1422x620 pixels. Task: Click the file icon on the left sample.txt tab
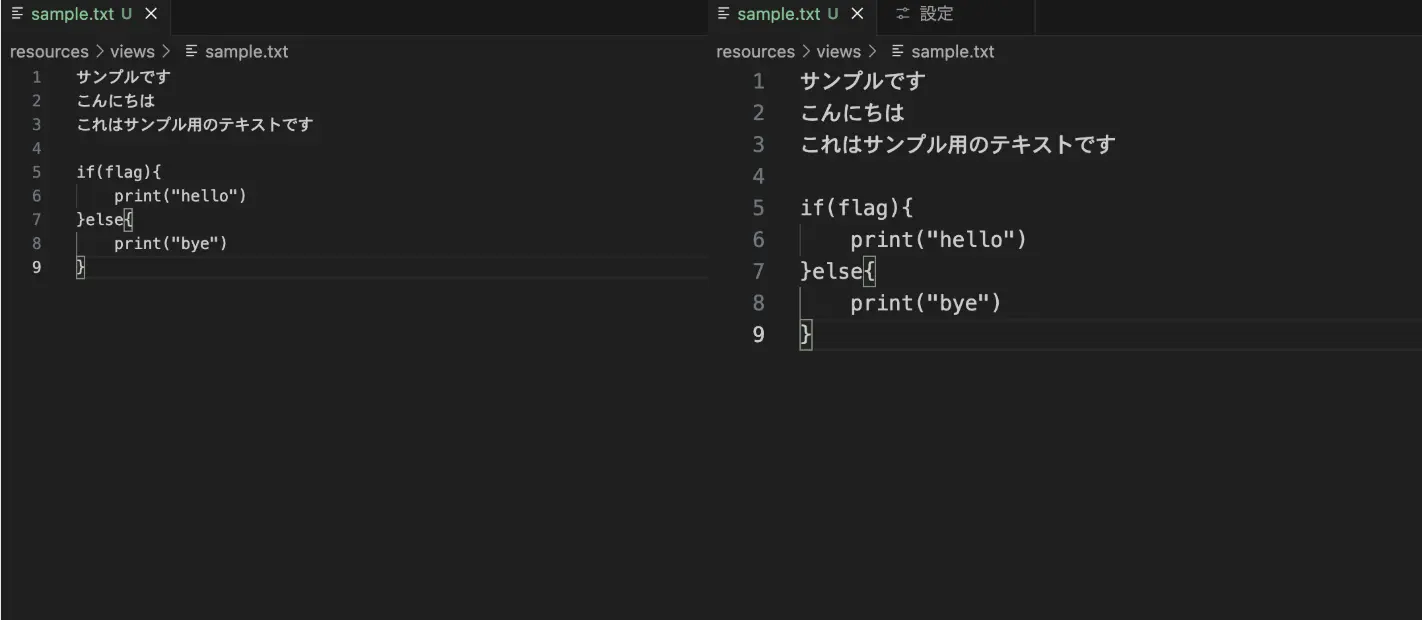[17, 14]
